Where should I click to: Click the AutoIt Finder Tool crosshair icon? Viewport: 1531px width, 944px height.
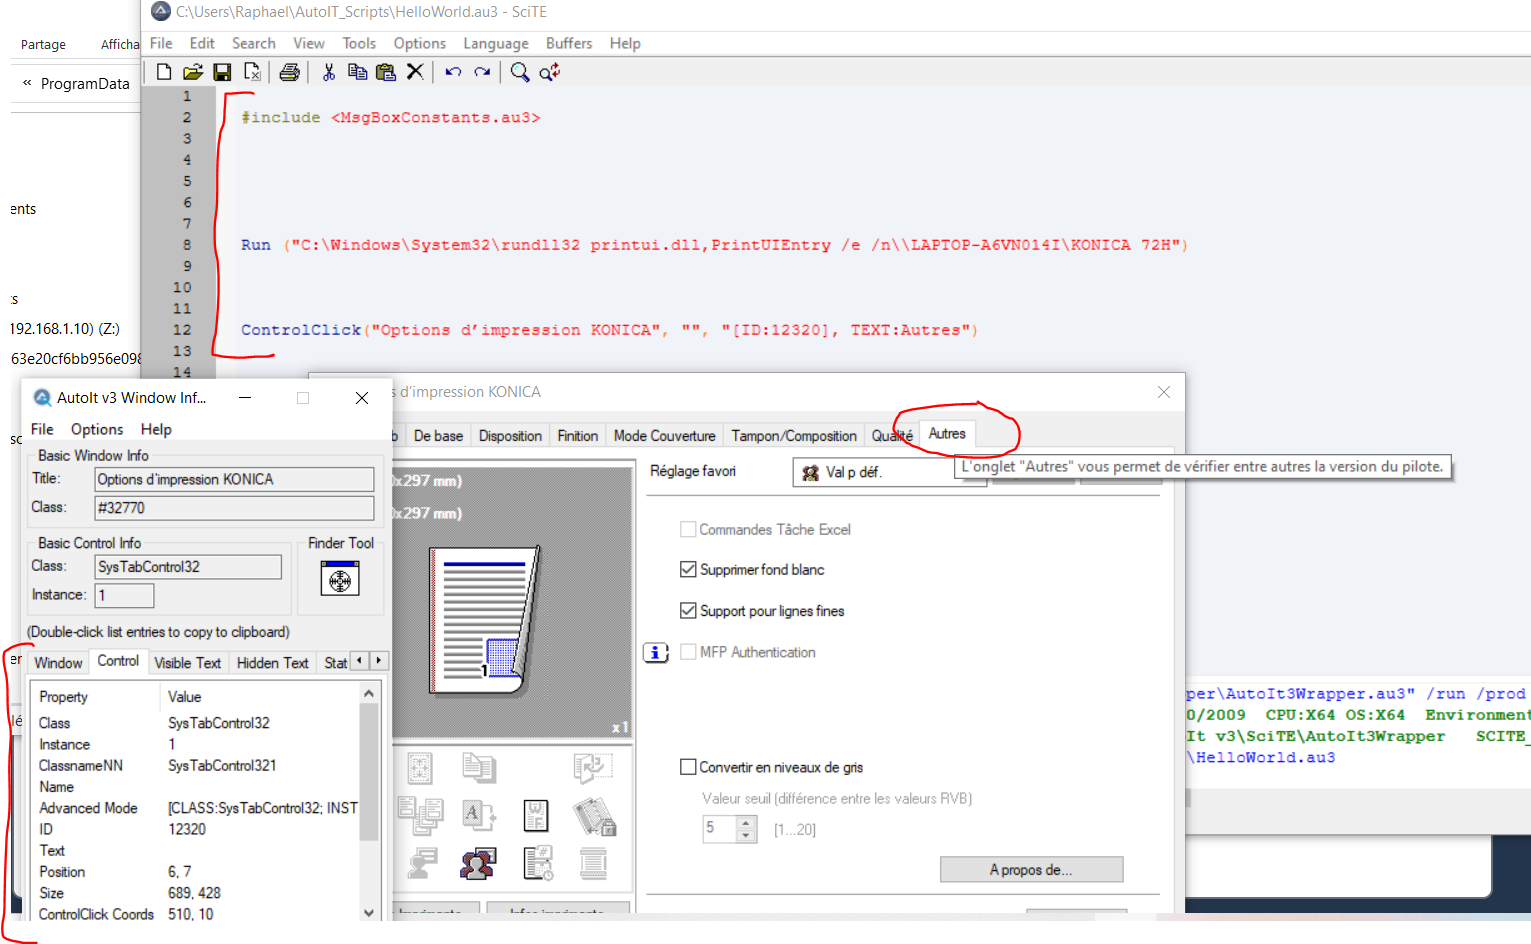pyautogui.click(x=340, y=579)
